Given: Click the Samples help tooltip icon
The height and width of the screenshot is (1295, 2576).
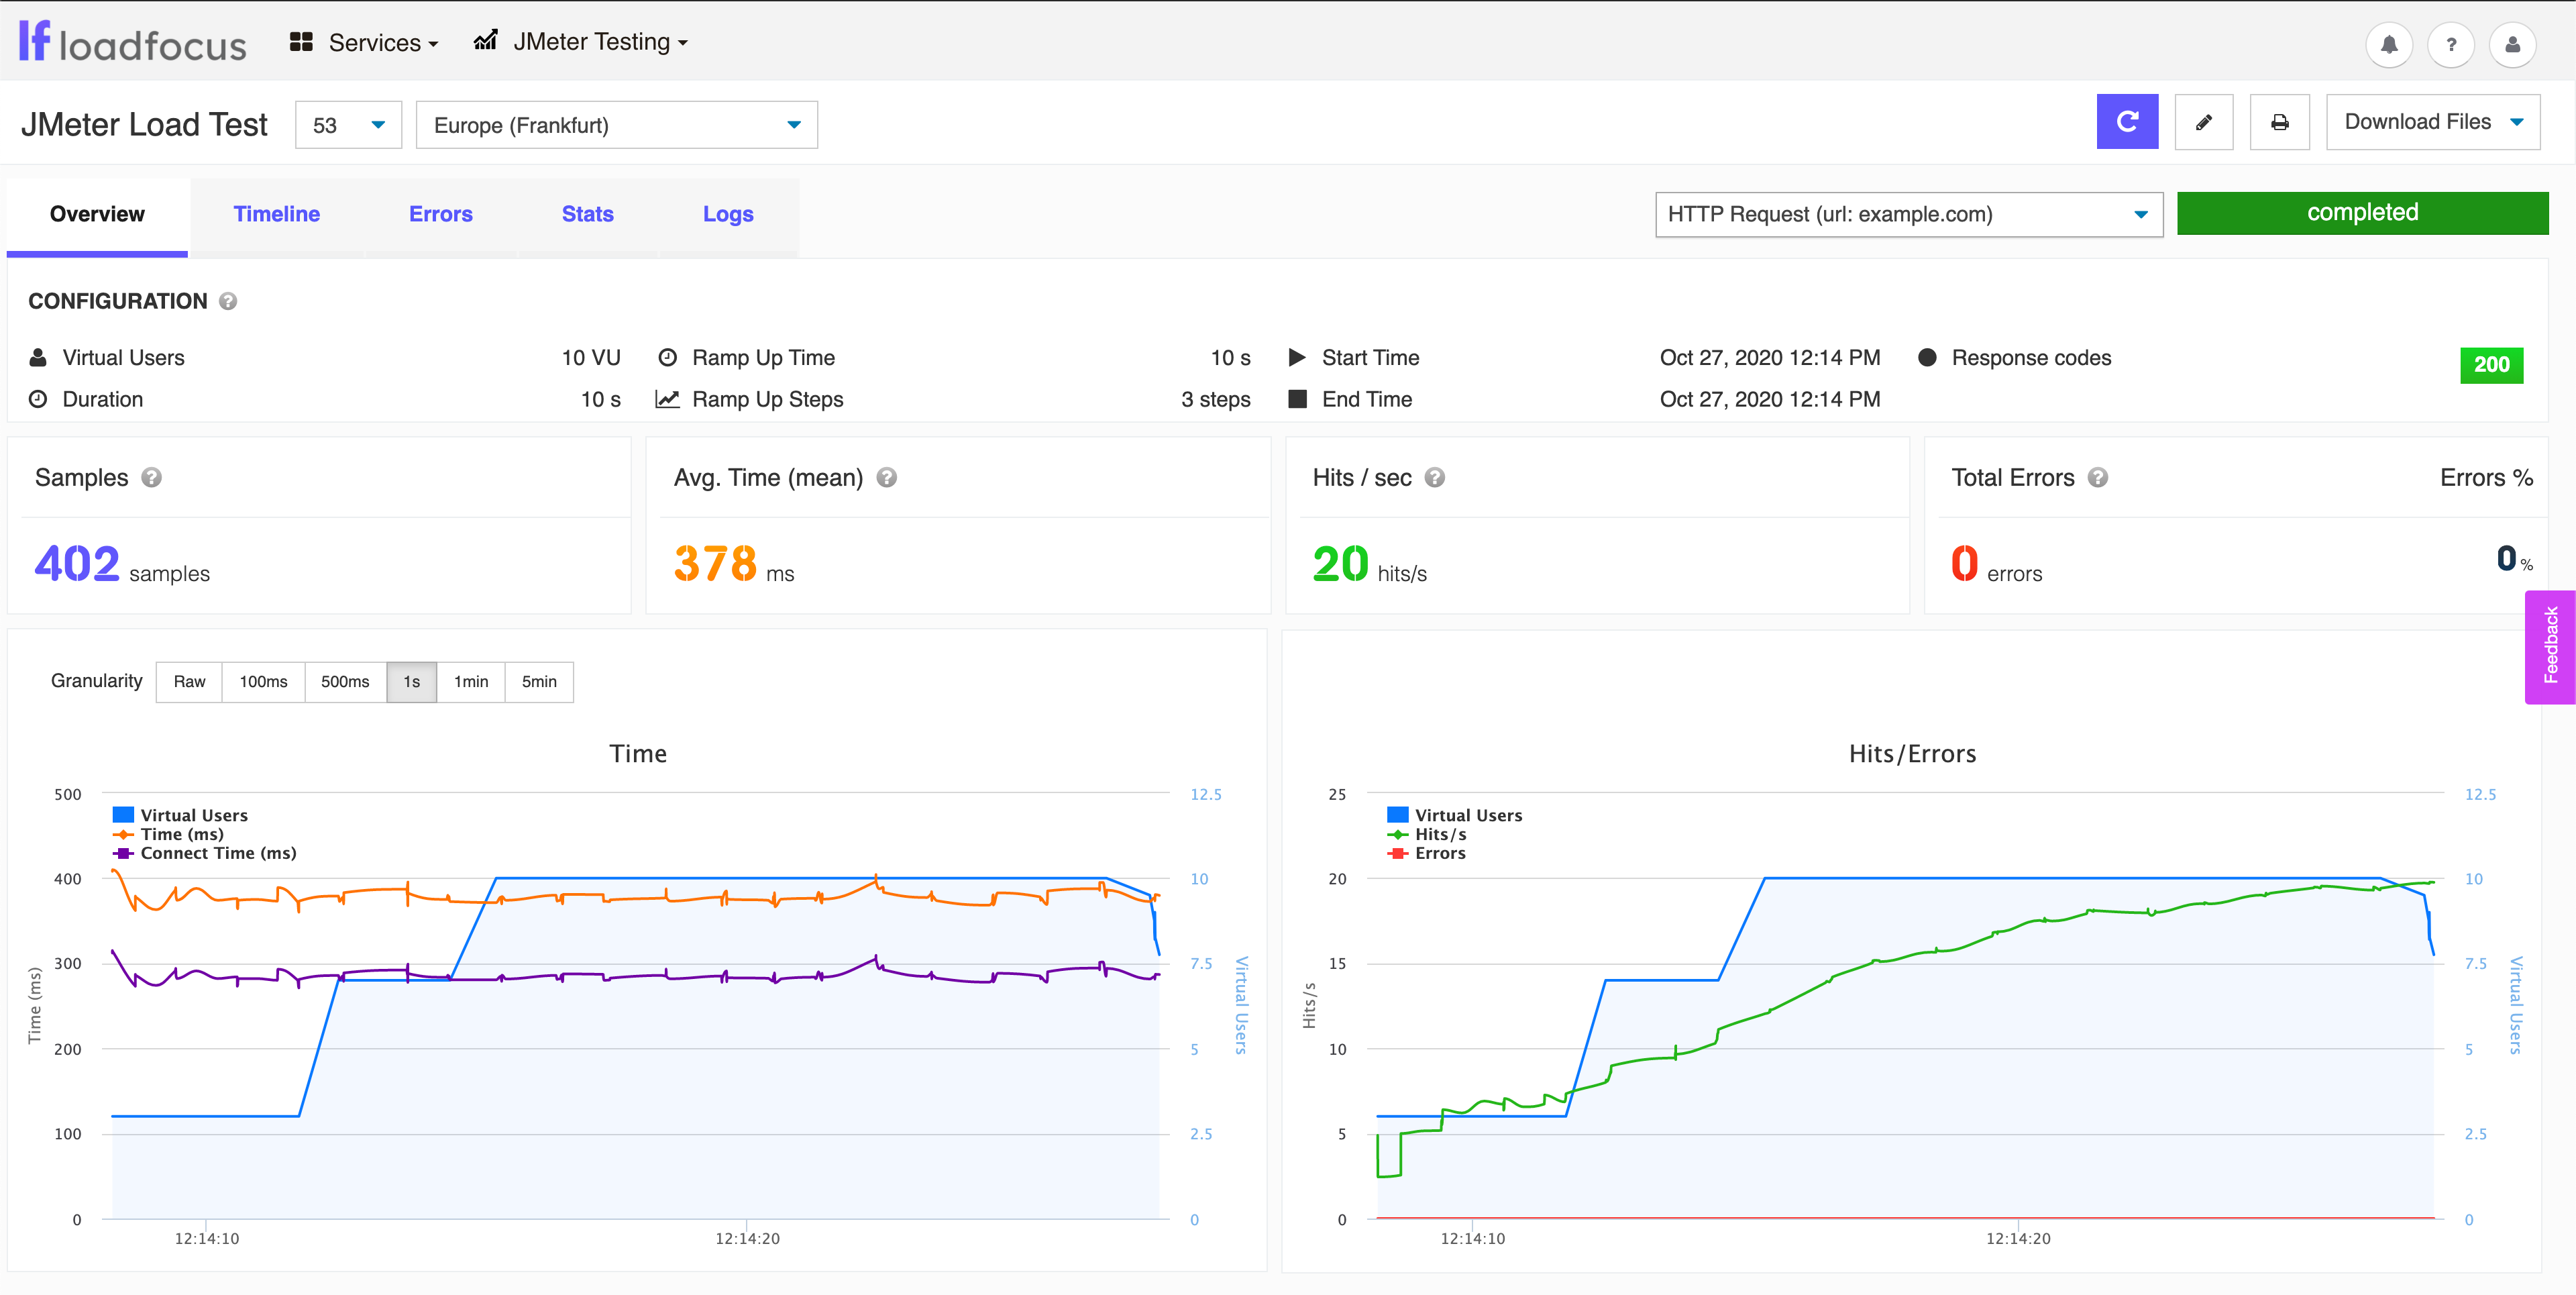Looking at the screenshot, I should pos(152,478).
